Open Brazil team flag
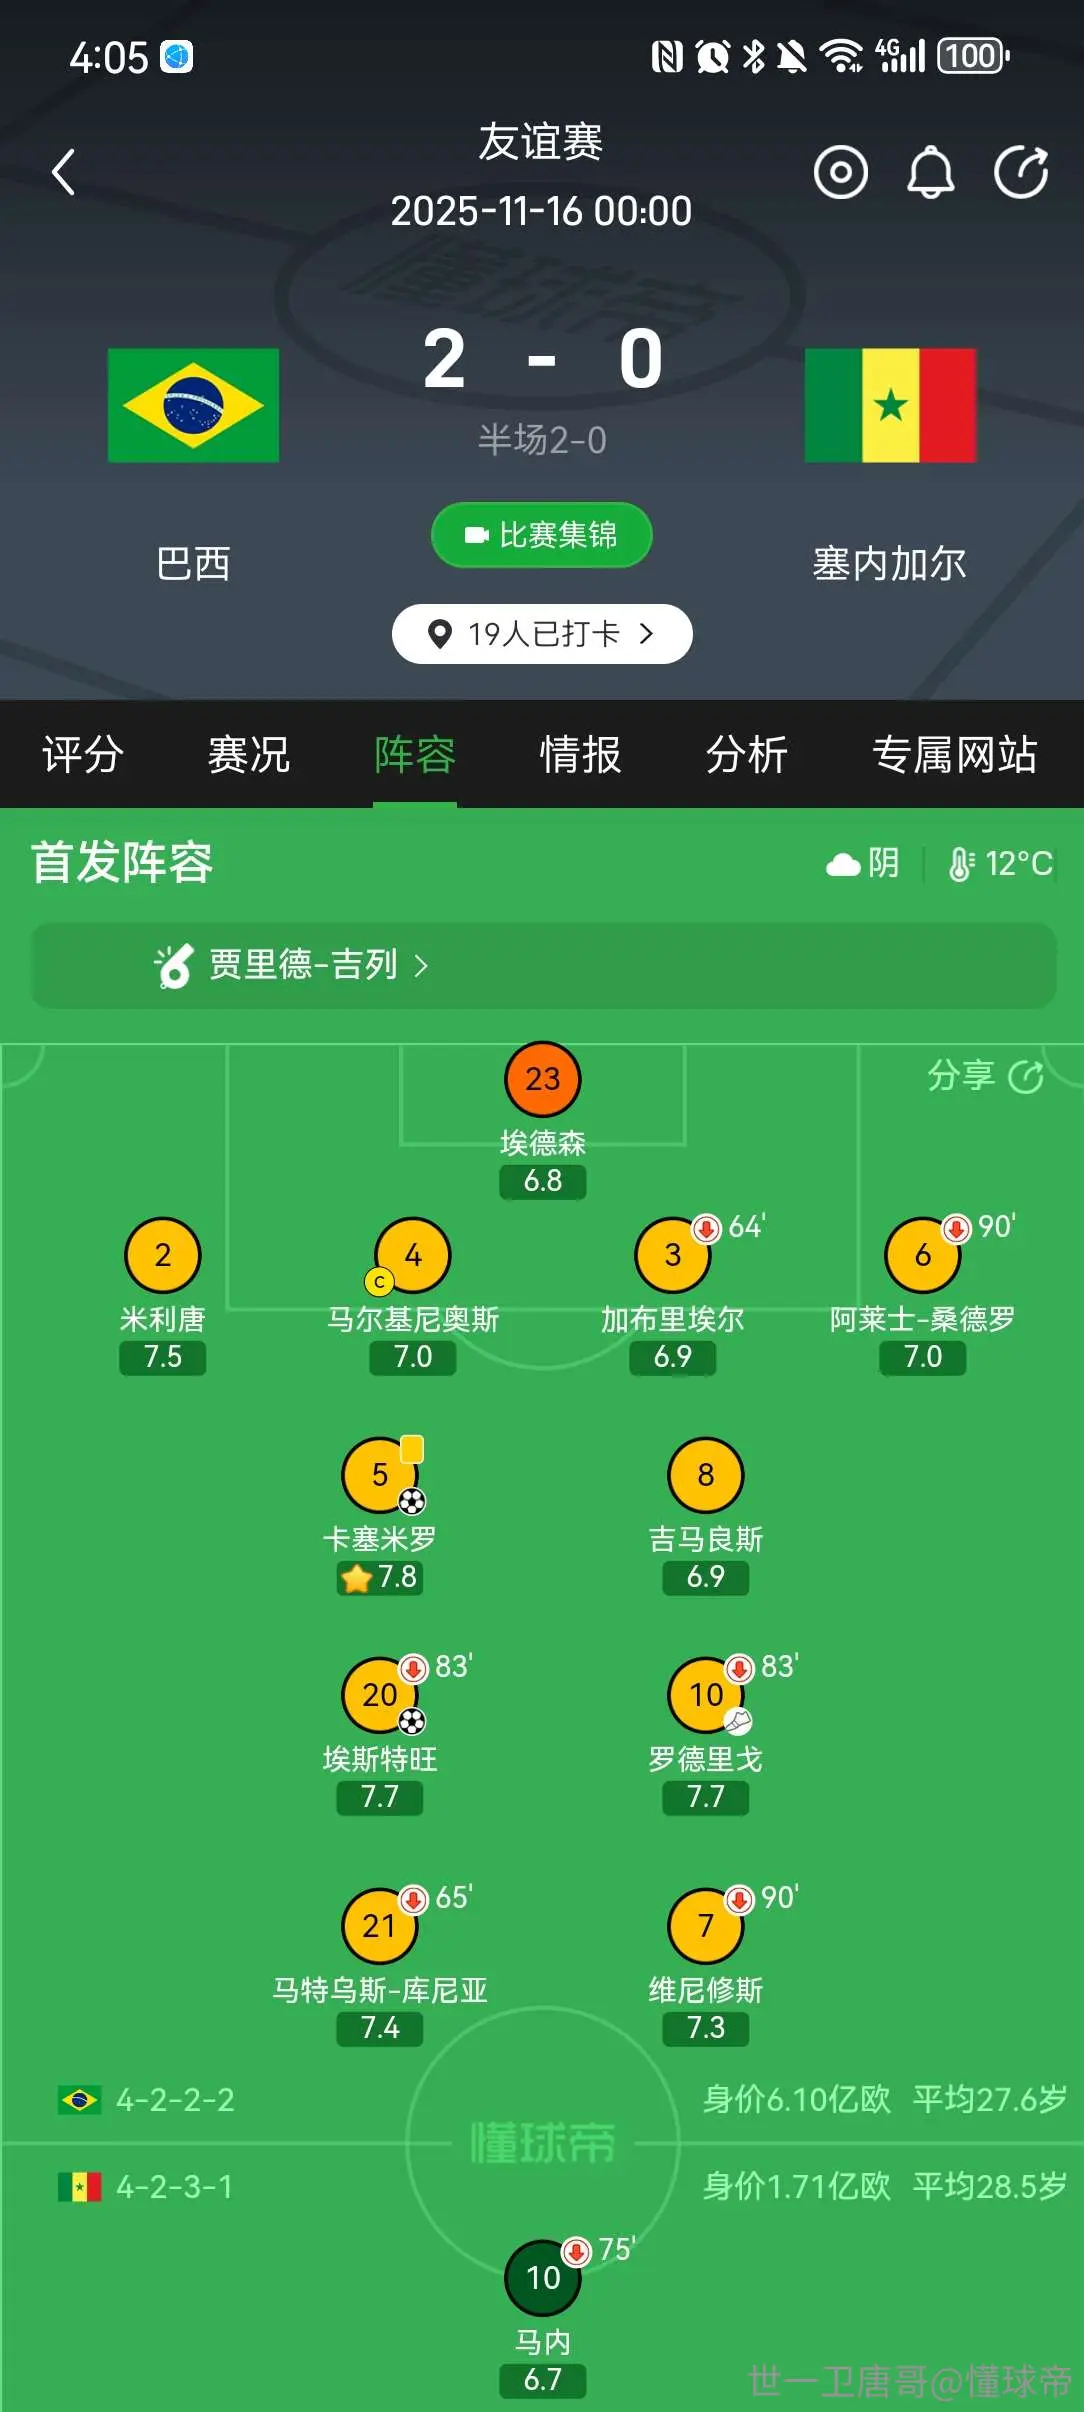The height and width of the screenshot is (2412, 1084). 193,405
